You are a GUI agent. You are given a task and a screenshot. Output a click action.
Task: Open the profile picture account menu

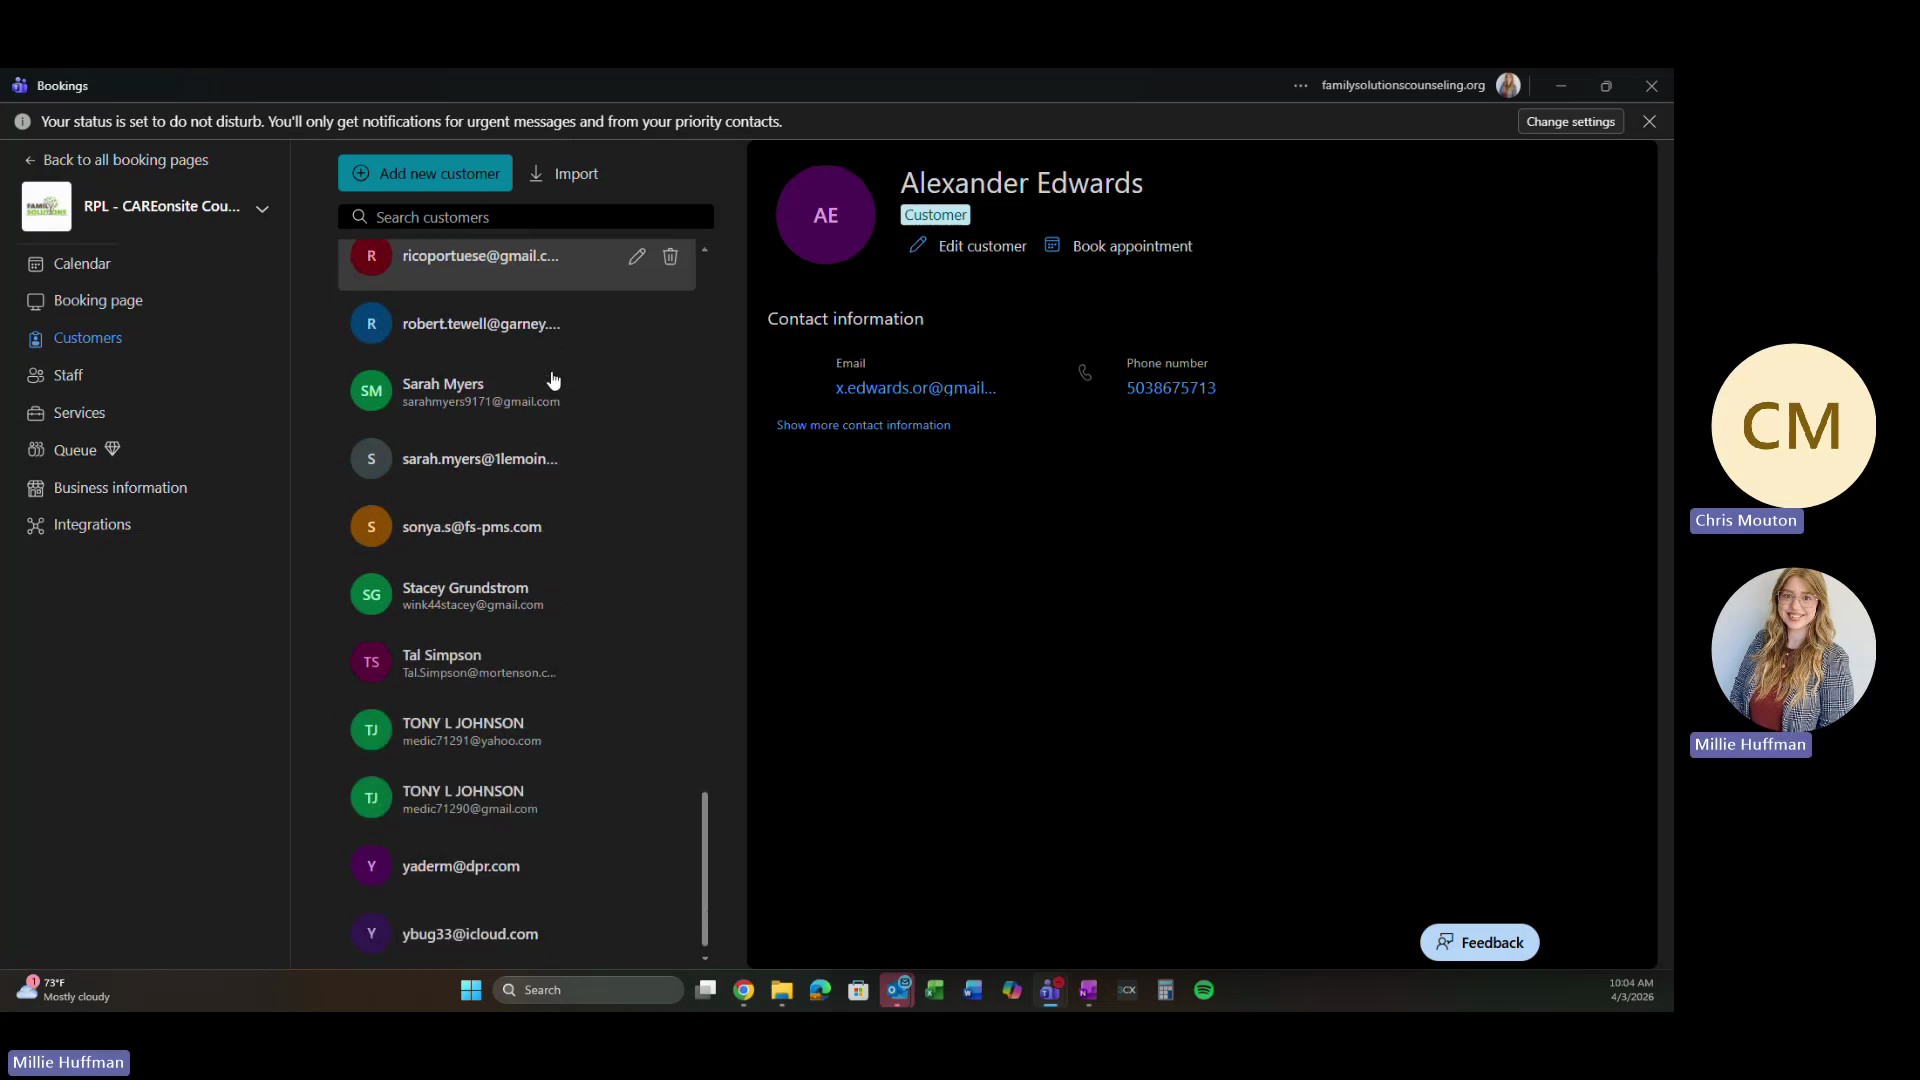[1508, 86]
